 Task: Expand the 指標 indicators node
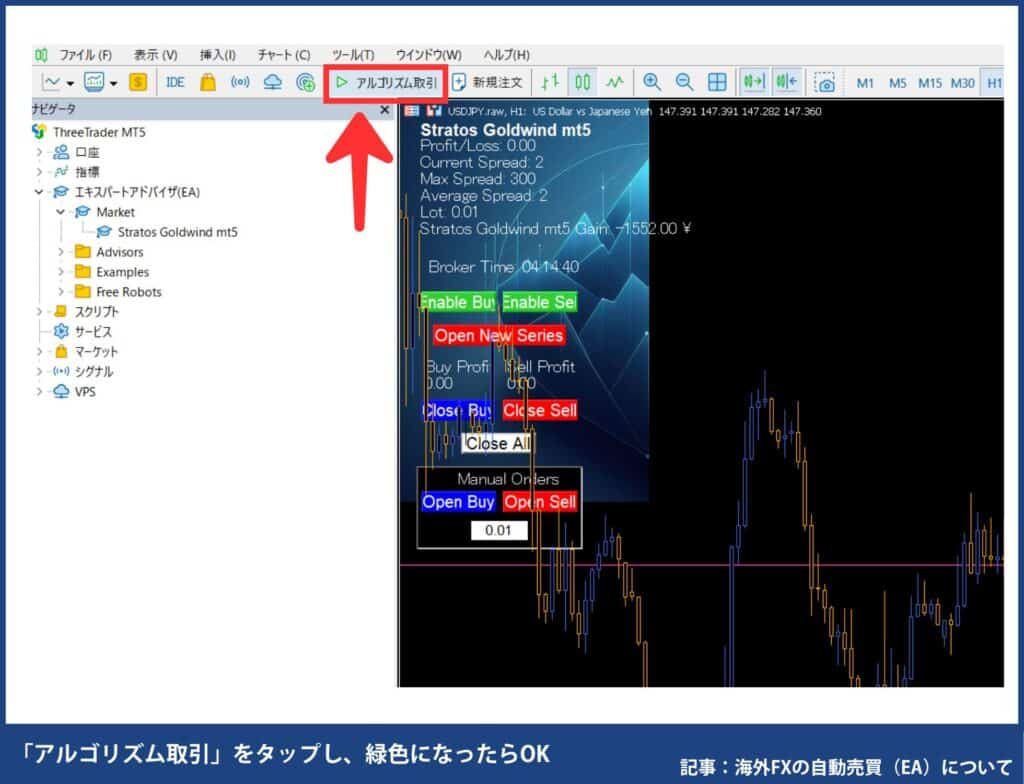tap(39, 172)
